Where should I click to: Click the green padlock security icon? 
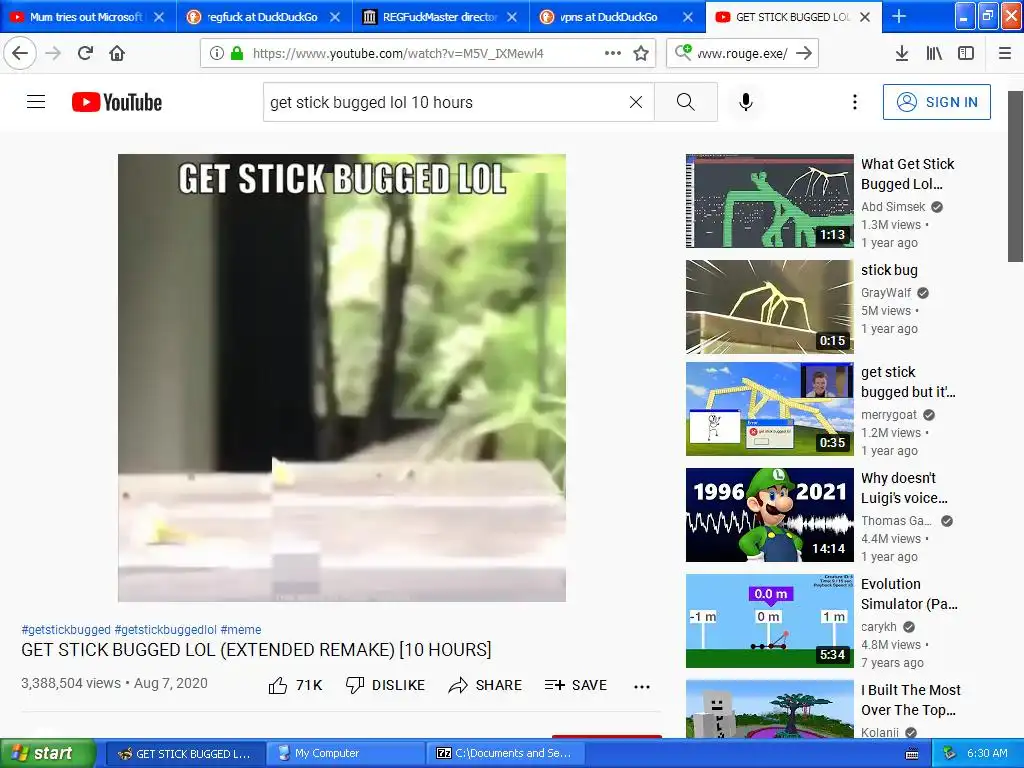click(x=237, y=53)
